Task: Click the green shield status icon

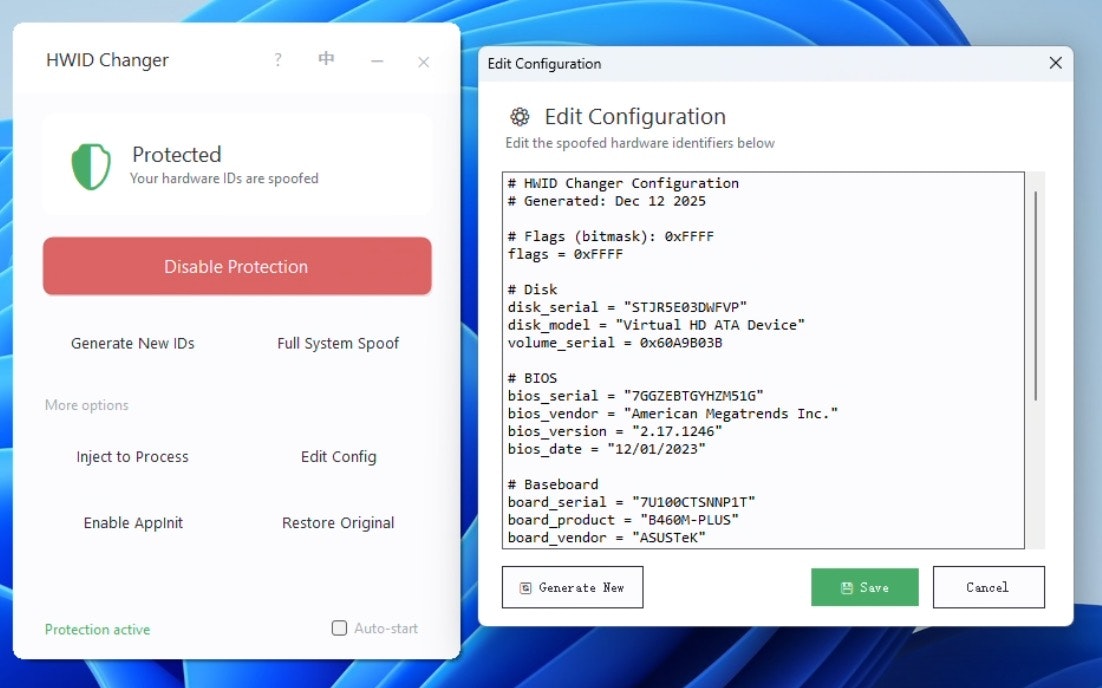Action: point(91,167)
